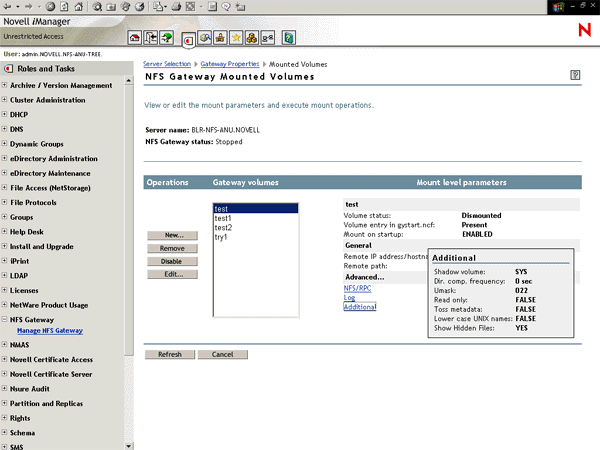The width and height of the screenshot is (600, 450).
Task: Open the View Tree icon with green tree
Action: [166, 38]
